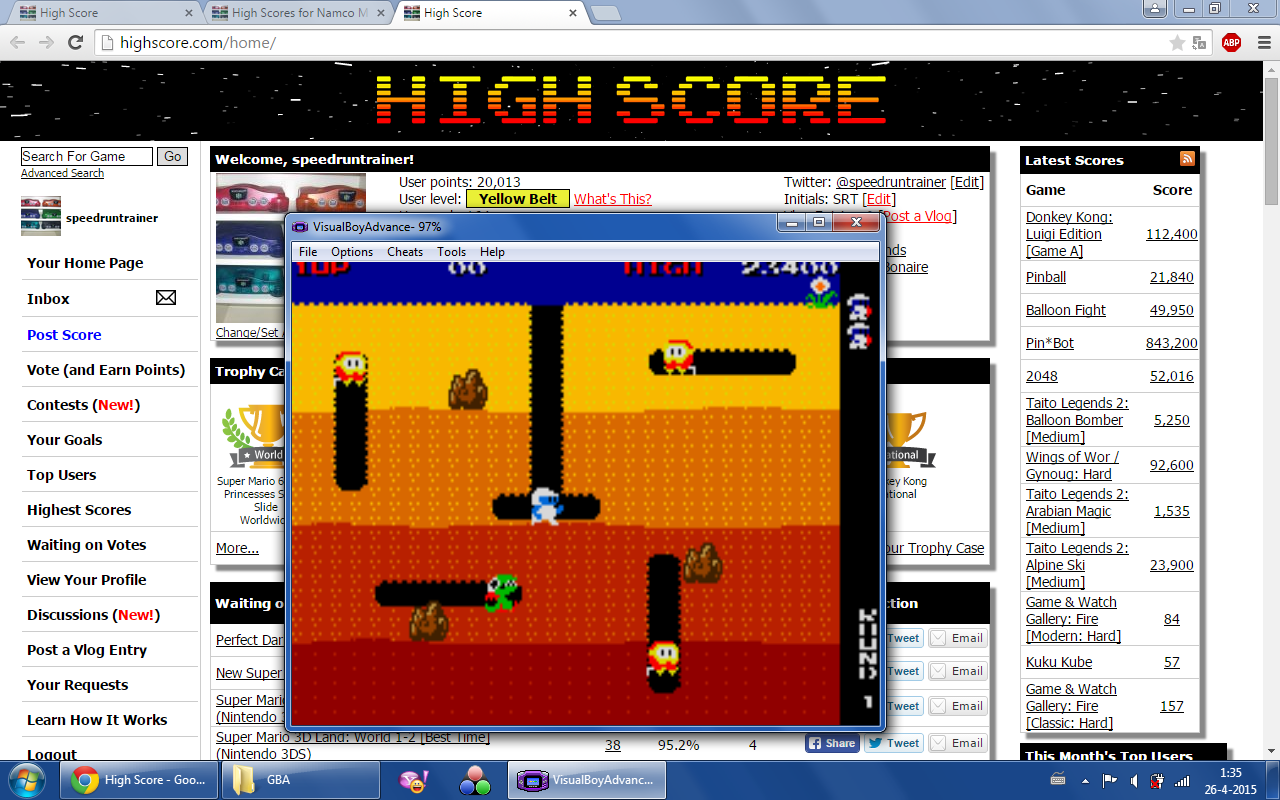This screenshot has height=800, width=1280.
Task: Open Discussions in the sidebar
Action: pos(93,615)
